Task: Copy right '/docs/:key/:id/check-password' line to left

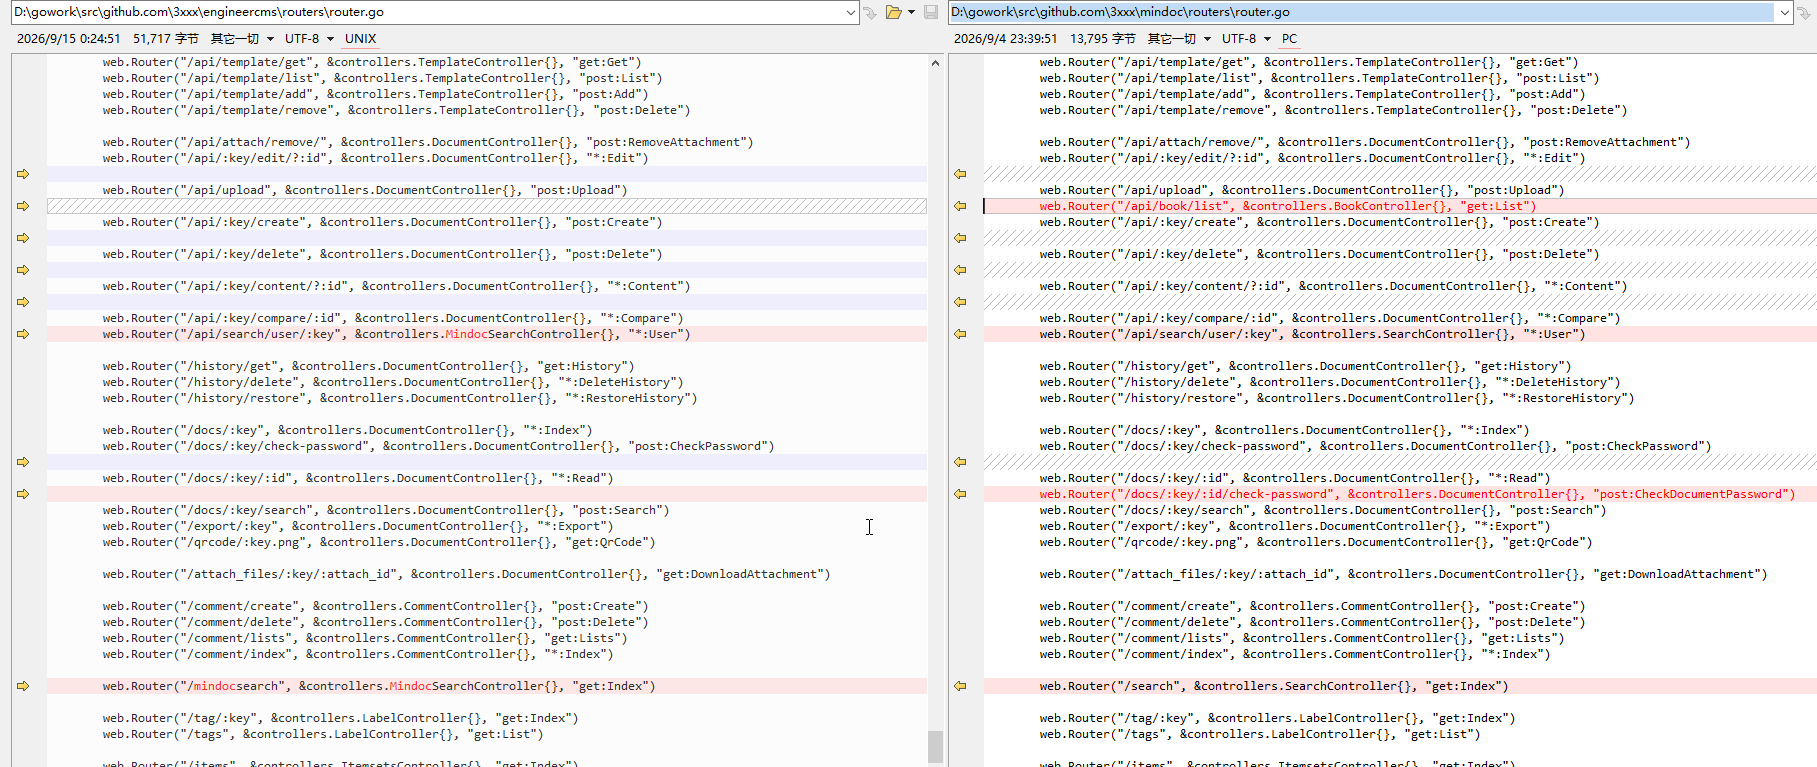Action: click(x=960, y=494)
